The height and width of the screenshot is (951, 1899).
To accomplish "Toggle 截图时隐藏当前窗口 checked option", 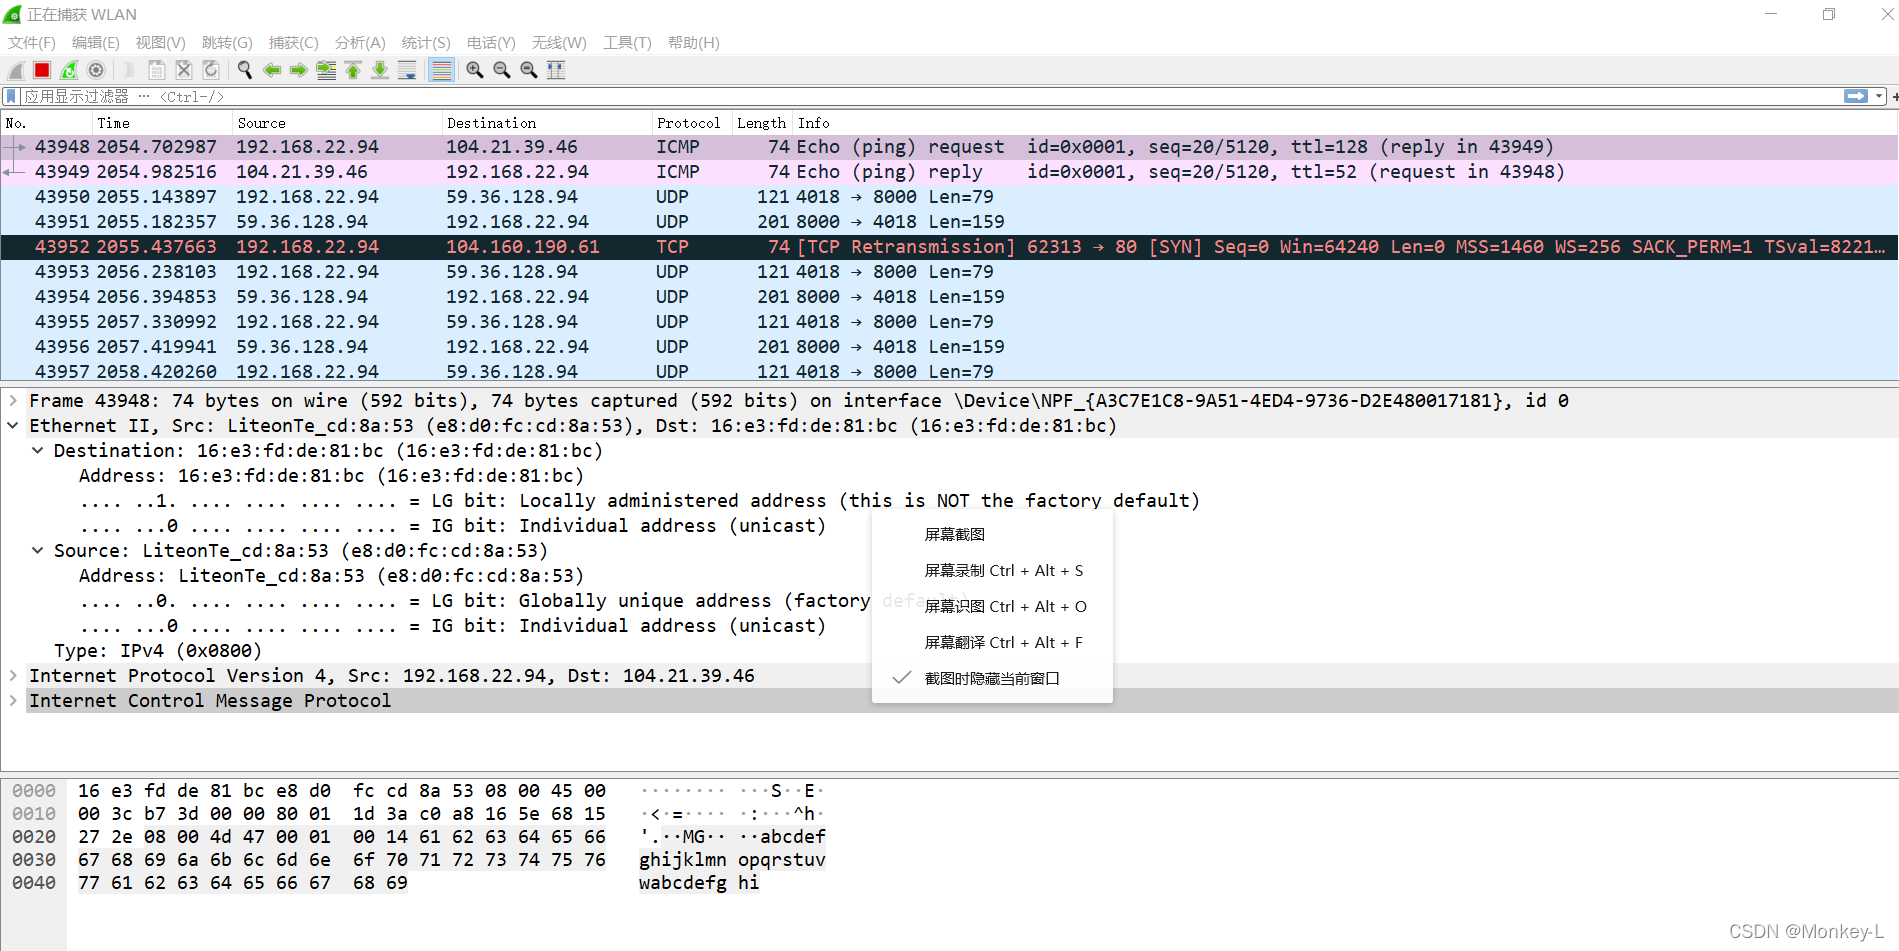I will coord(992,679).
